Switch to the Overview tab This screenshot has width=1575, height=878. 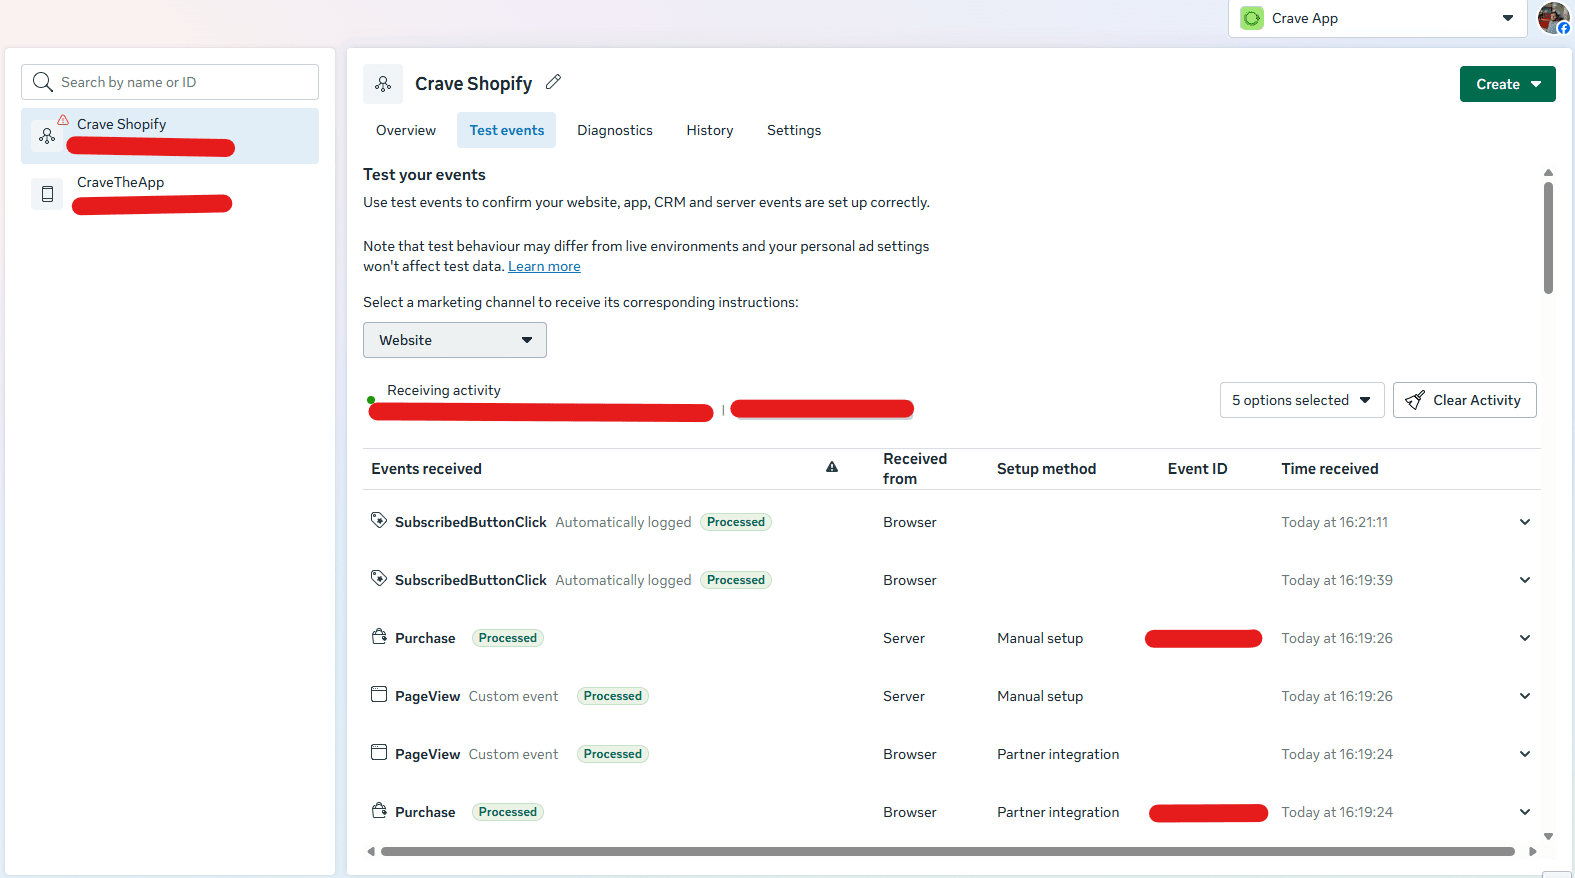pos(406,130)
